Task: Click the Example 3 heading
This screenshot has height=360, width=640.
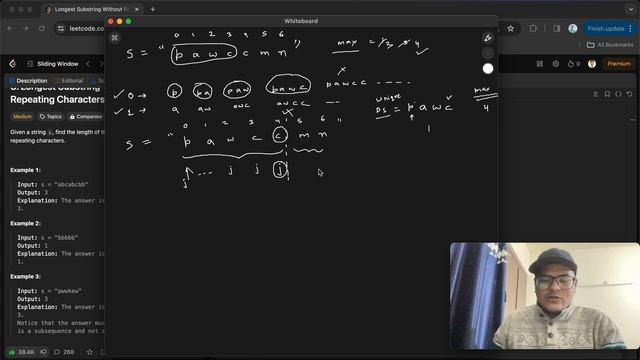Action: [x=25, y=277]
